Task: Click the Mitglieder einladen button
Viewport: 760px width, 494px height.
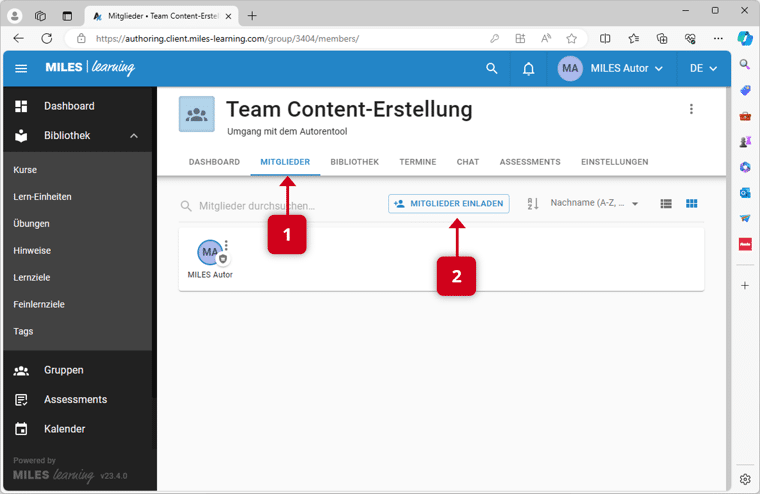Action: click(449, 204)
